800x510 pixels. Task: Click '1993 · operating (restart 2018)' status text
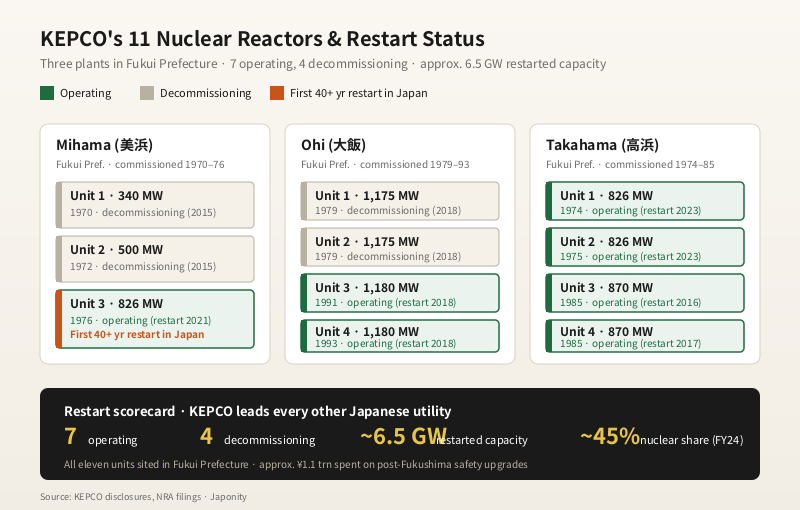386,344
